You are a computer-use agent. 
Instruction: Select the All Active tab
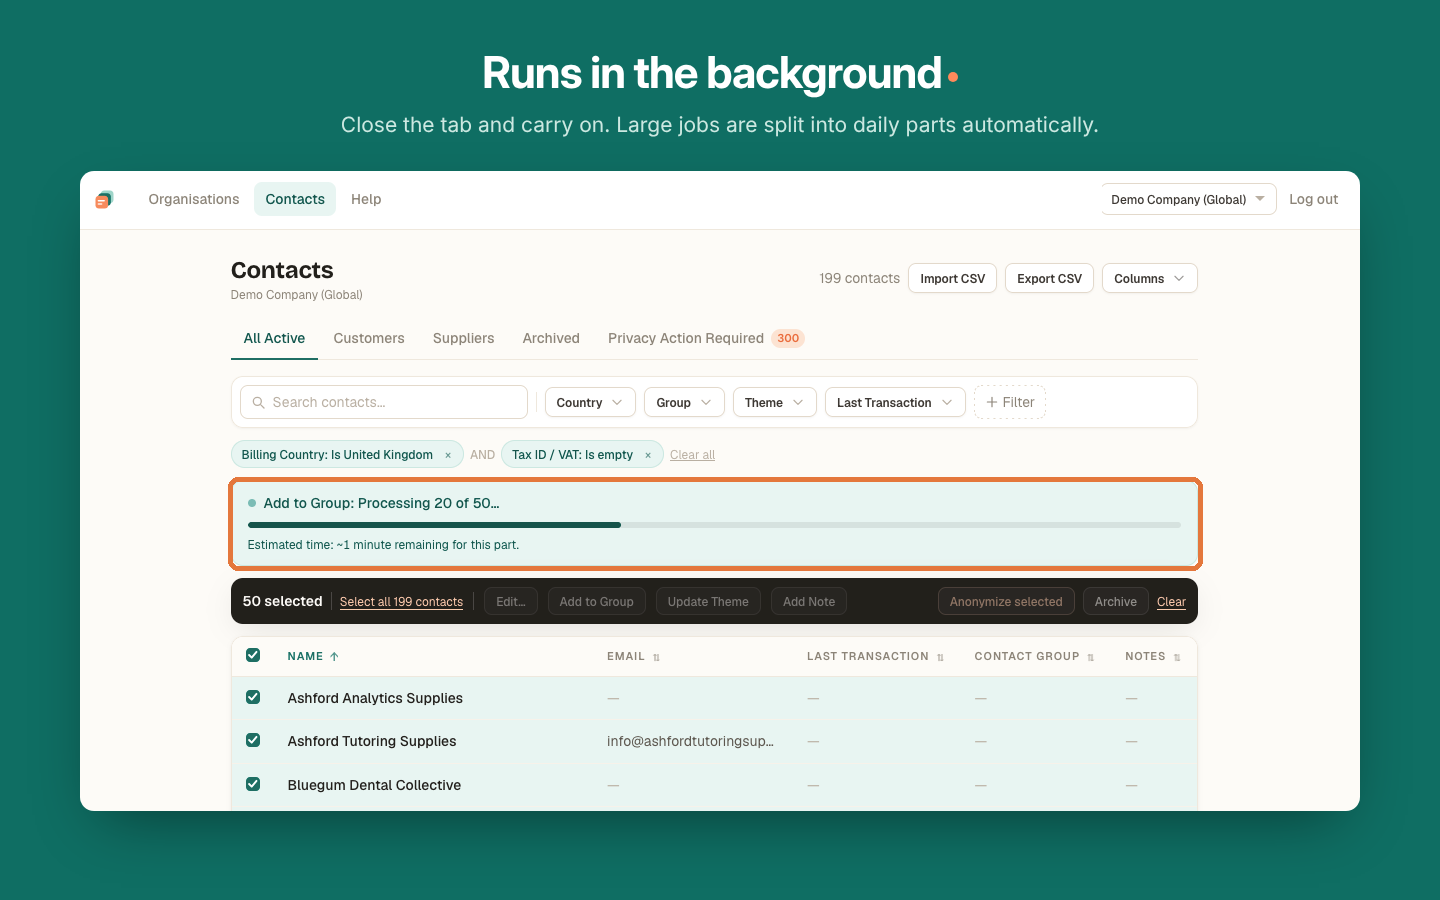(274, 338)
